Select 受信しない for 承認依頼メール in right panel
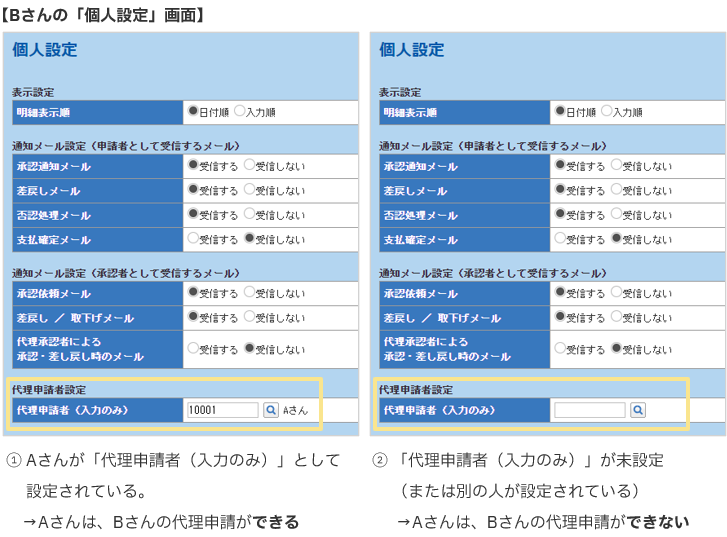Image resolution: width=727 pixels, height=537 pixels. pos(616,293)
